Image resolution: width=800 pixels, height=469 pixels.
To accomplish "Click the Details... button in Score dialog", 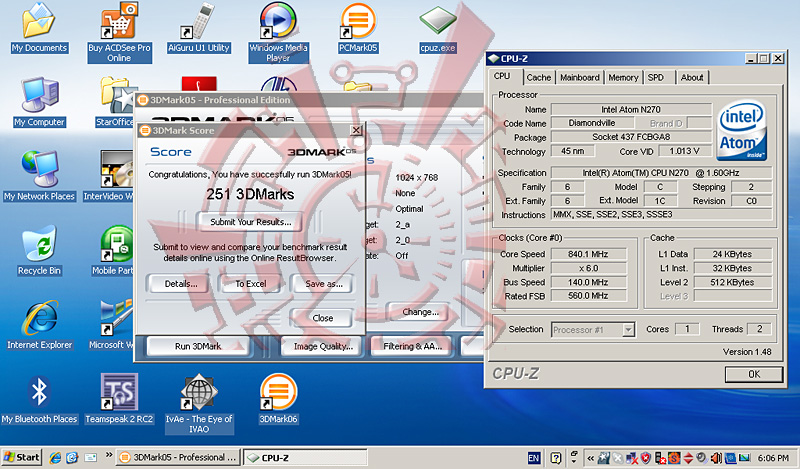I will pyautogui.click(x=181, y=284).
